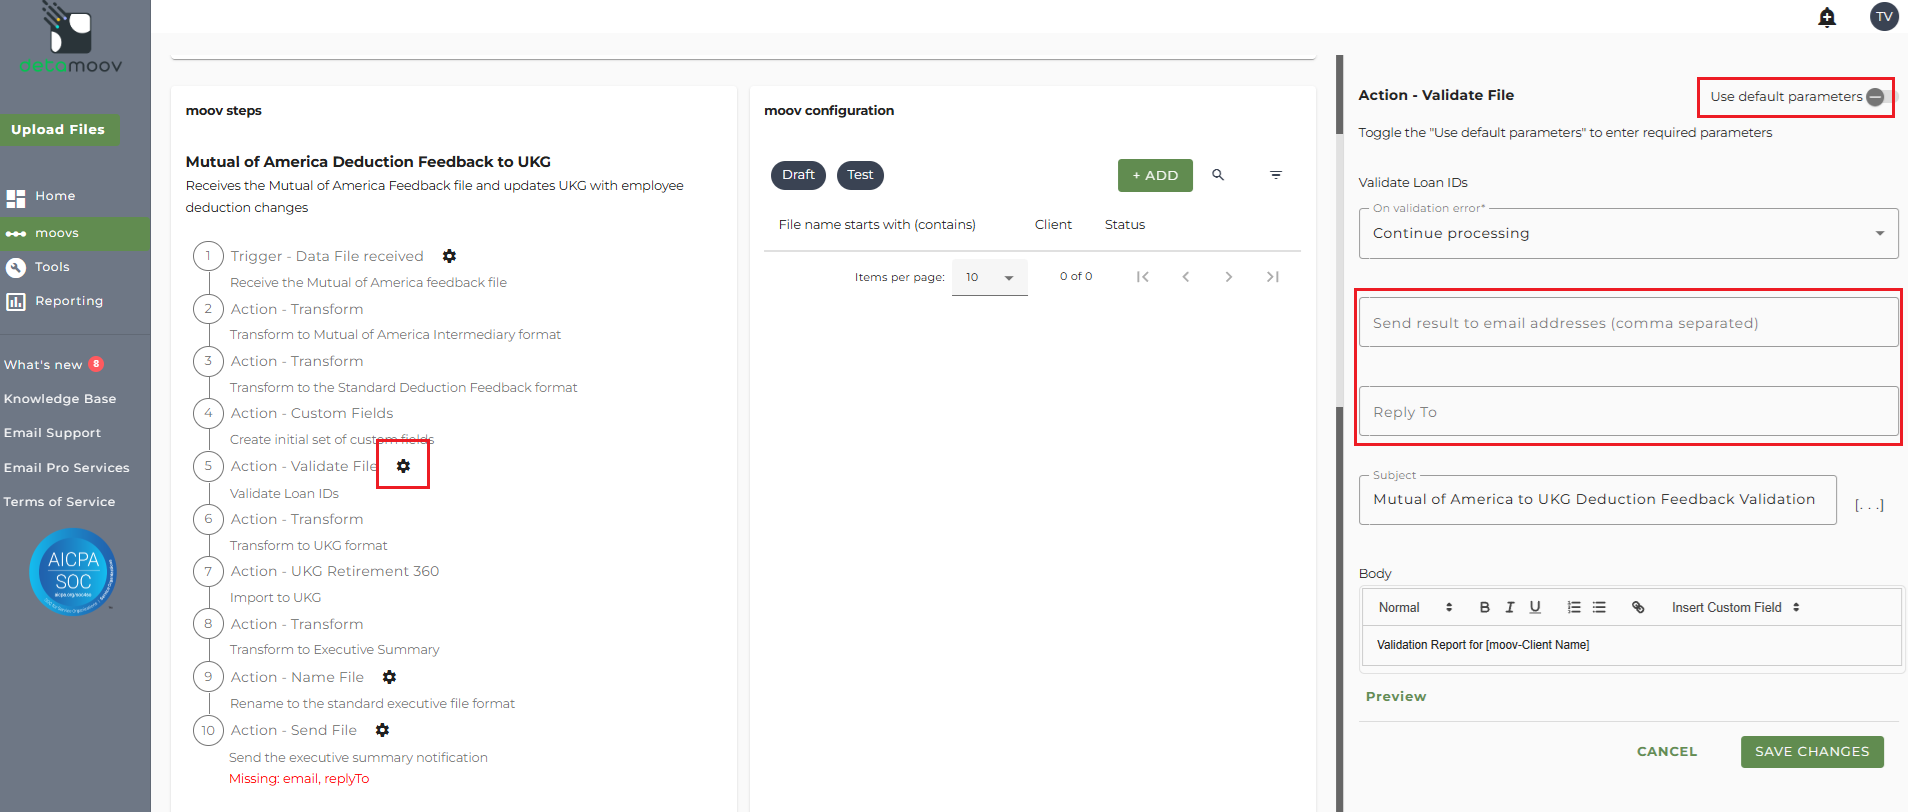Click Email Support in the sidebar

[x=52, y=433]
